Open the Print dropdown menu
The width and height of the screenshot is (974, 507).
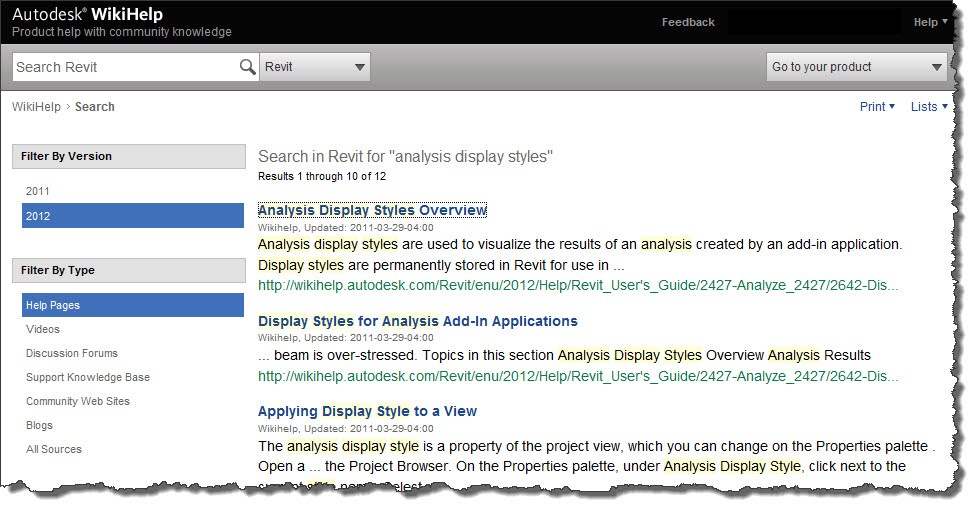pos(877,107)
